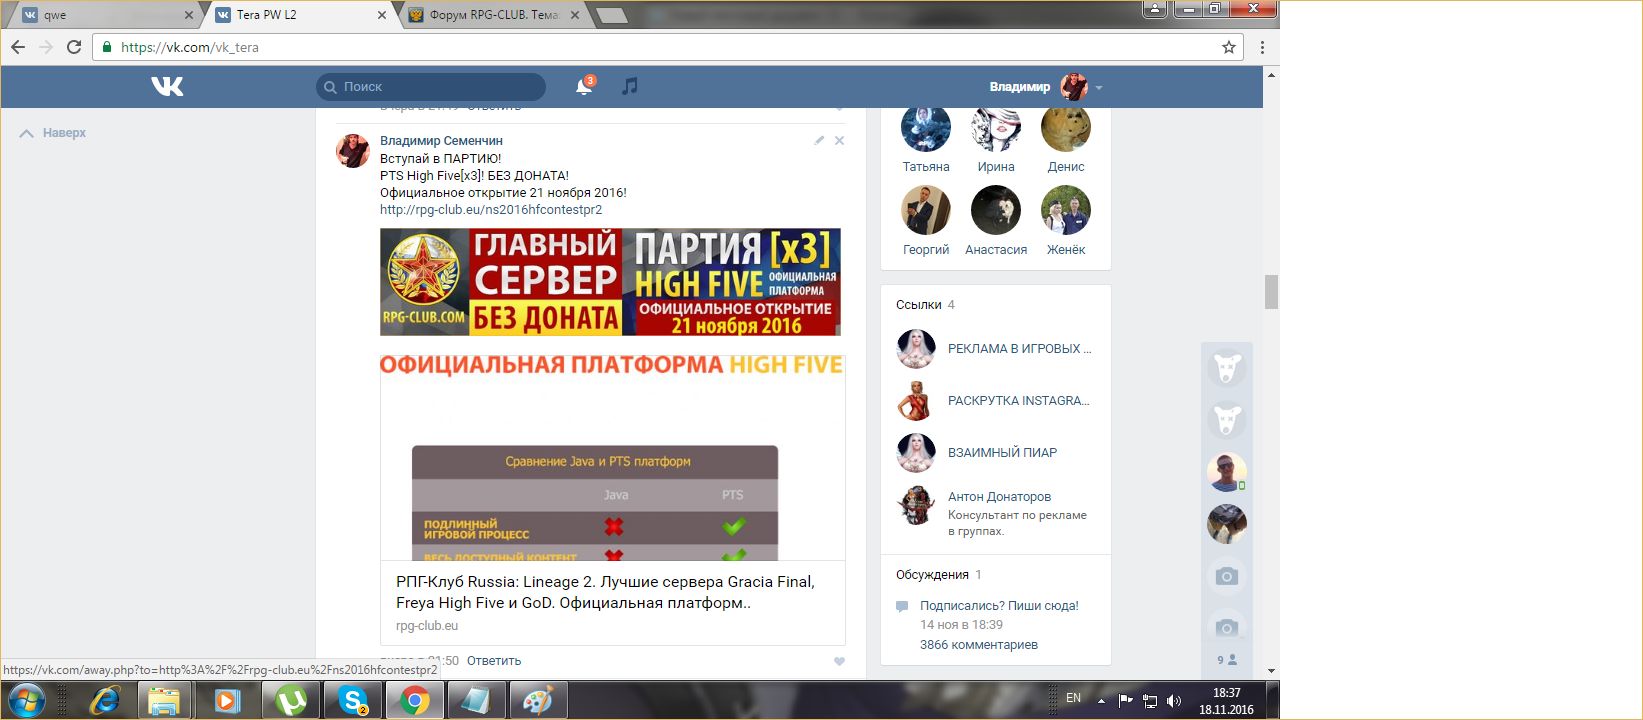Screen dimensions: 1643x720
Task: Open Анастасия's member avatar
Action: 996,210
